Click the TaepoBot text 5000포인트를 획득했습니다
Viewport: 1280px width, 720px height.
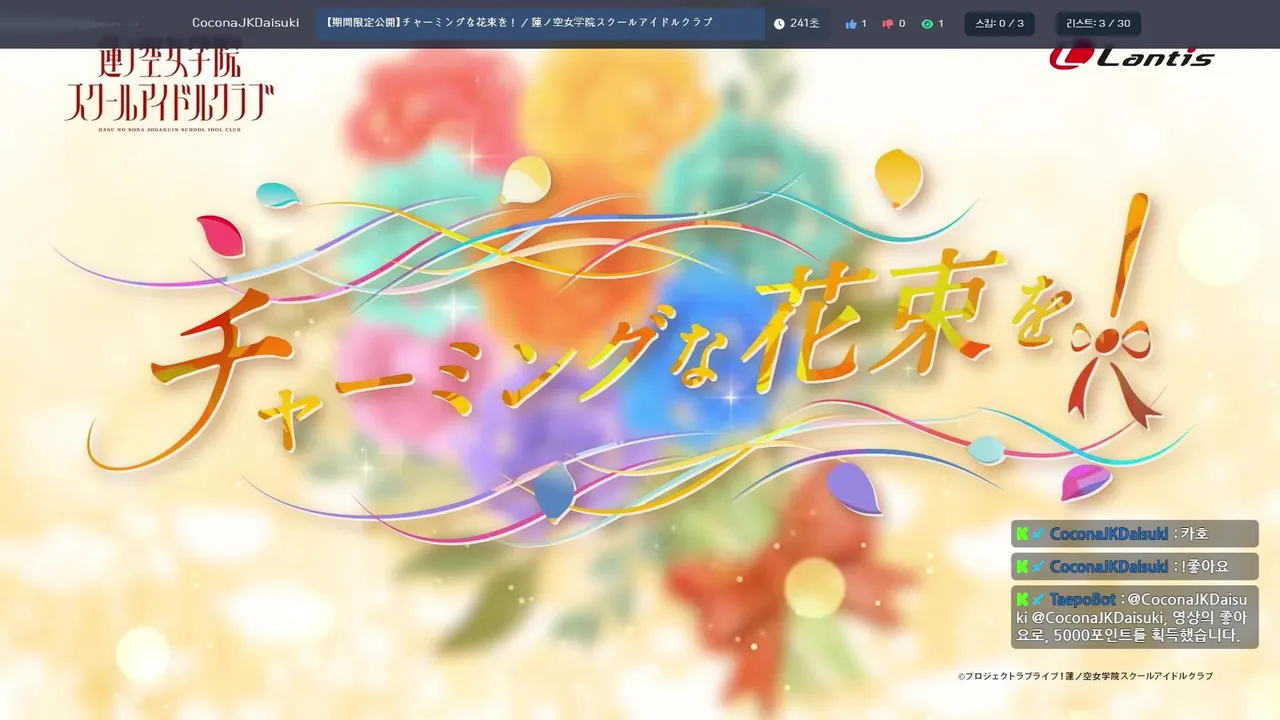point(1147,635)
